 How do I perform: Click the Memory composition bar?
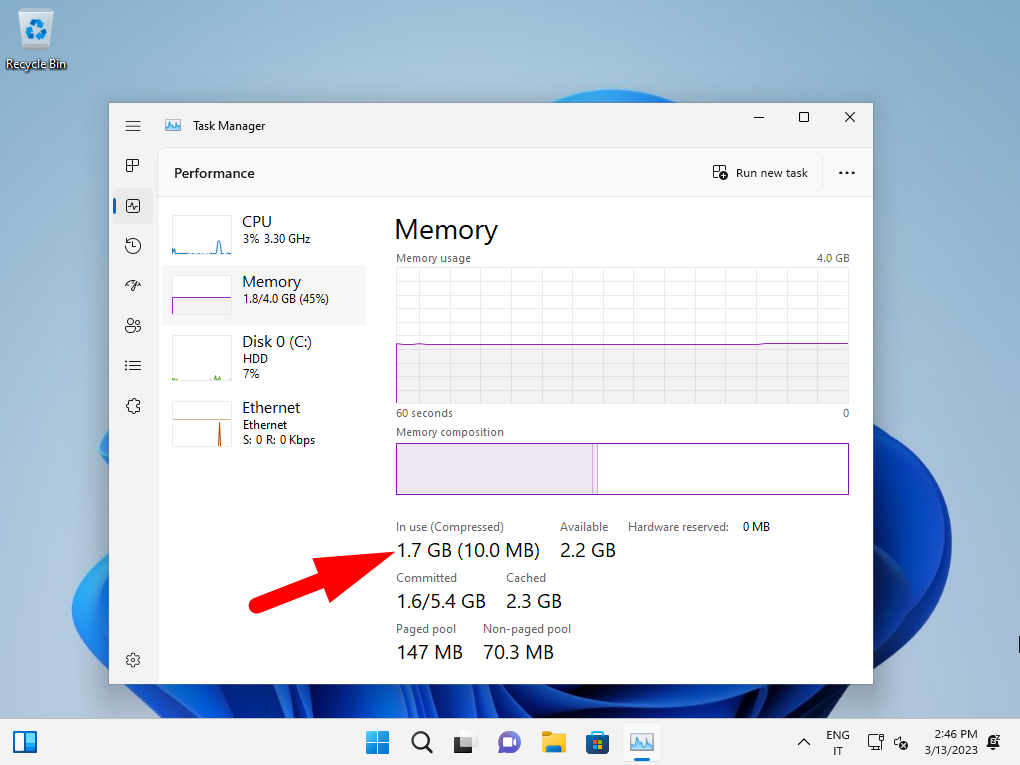click(622, 469)
